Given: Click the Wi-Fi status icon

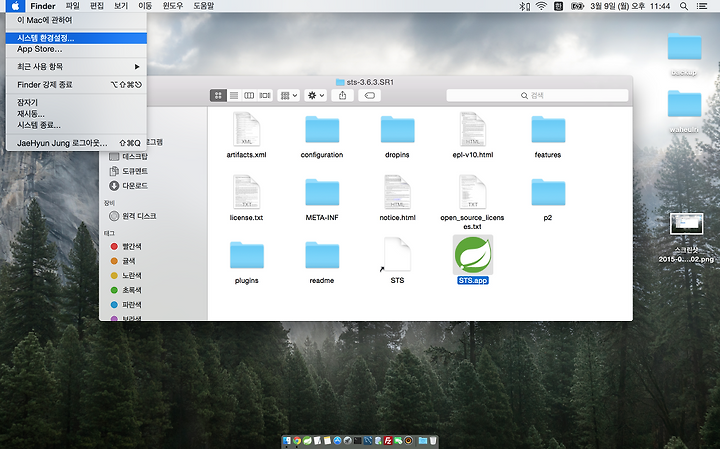Looking at the screenshot, I should tap(541, 6).
